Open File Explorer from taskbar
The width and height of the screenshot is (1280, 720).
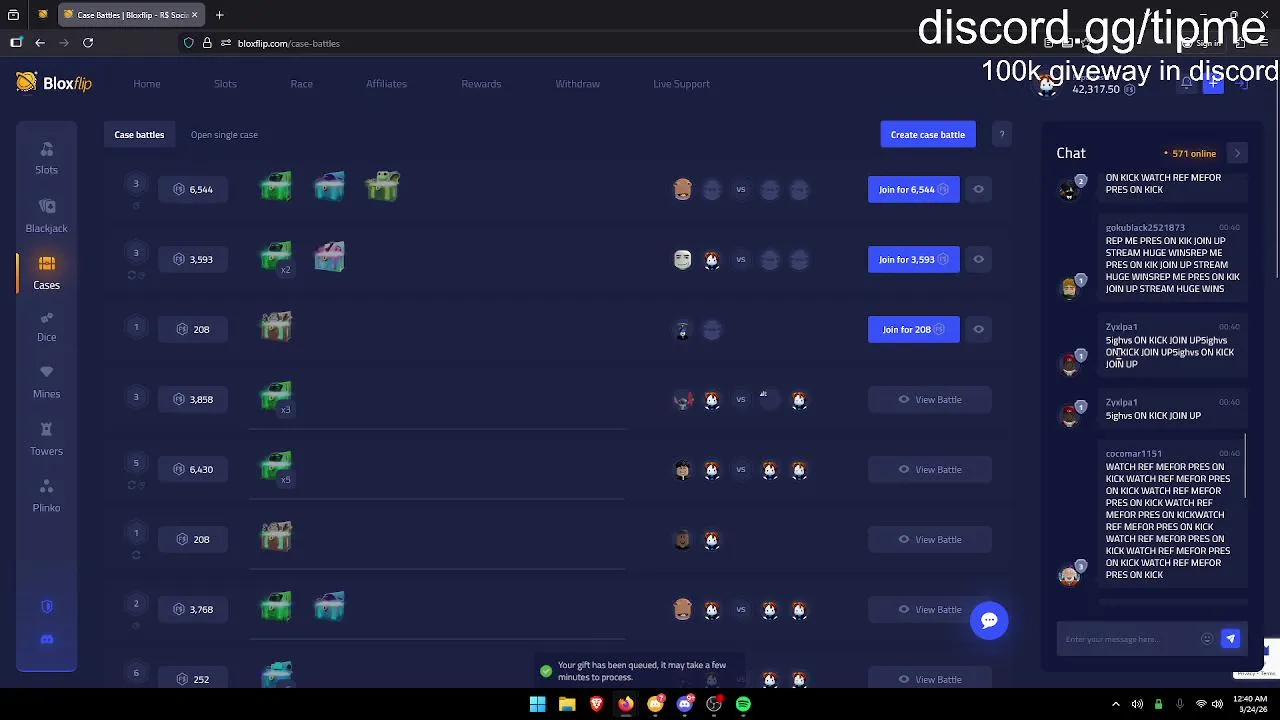(567, 704)
